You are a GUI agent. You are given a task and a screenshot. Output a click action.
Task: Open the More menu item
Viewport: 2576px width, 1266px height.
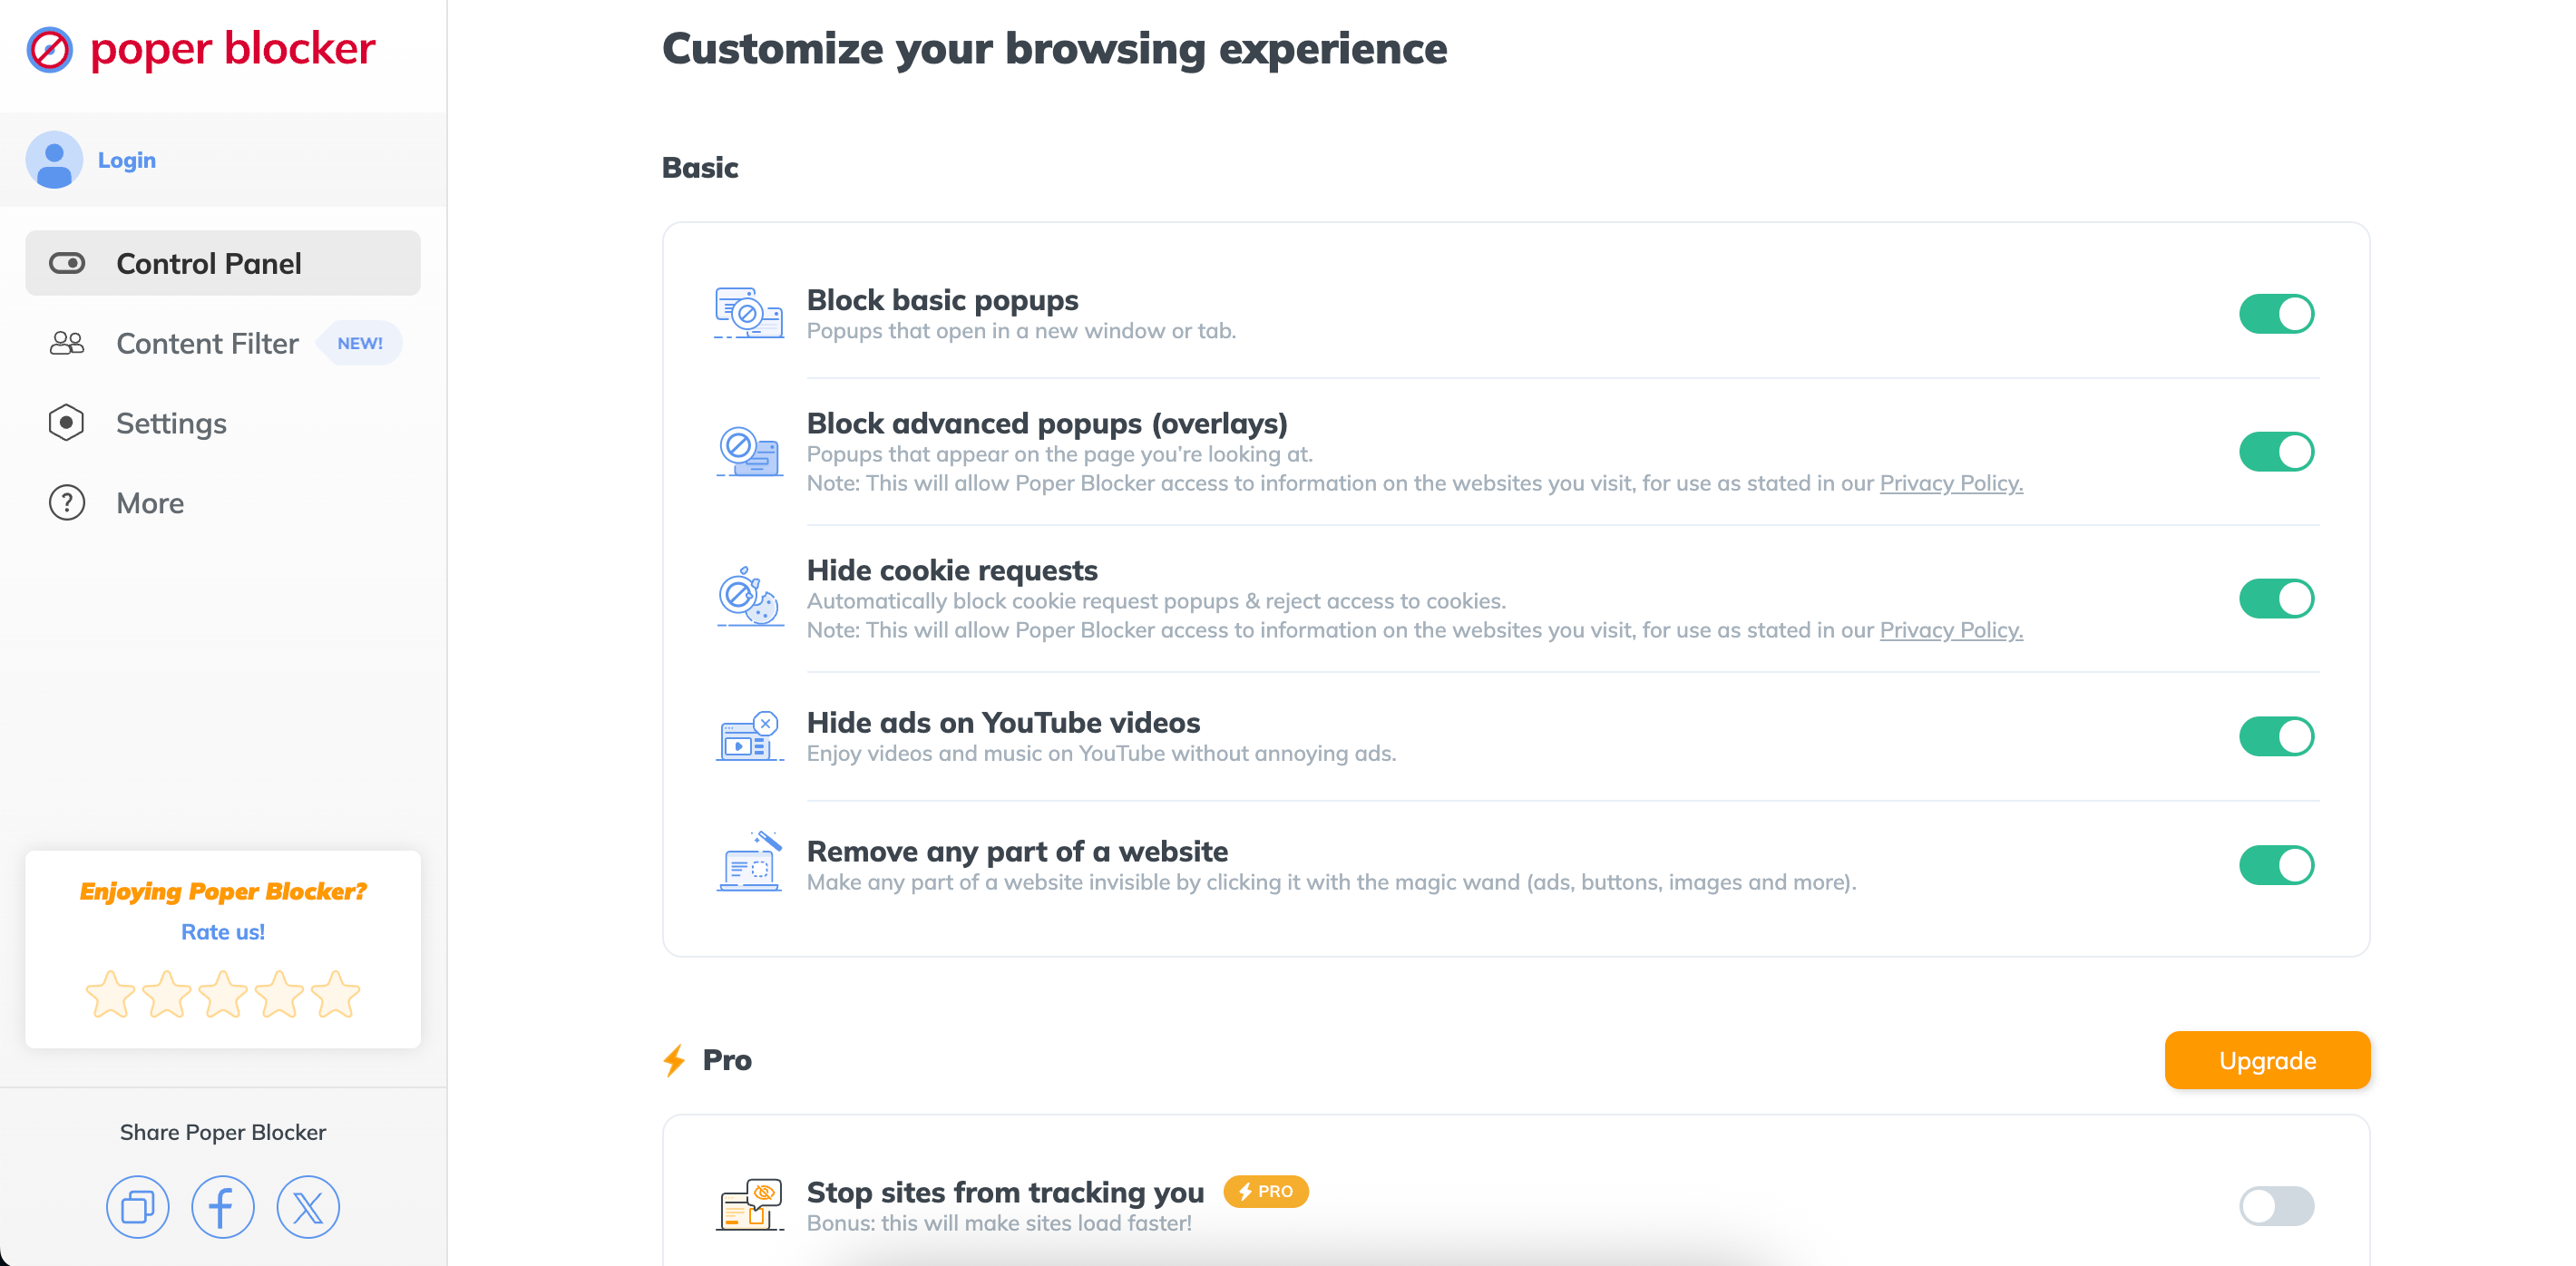150,503
